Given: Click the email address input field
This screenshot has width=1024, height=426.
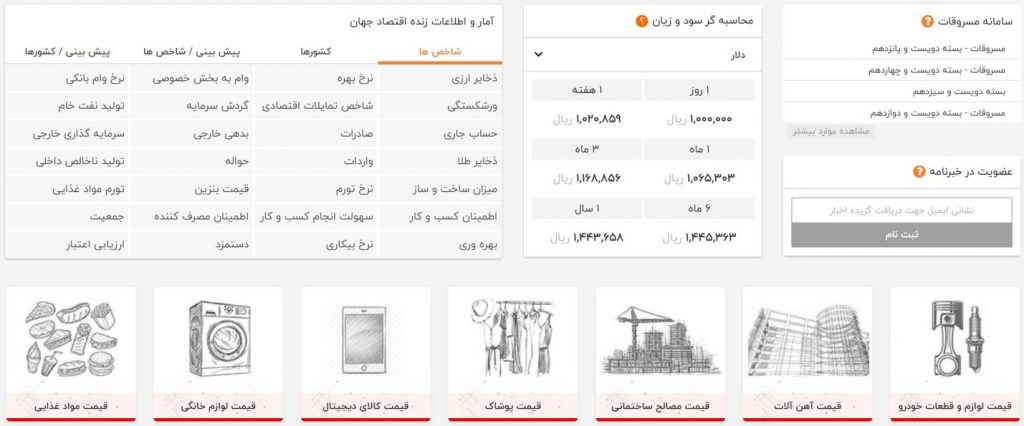Looking at the screenshot, I should [901, 210].
